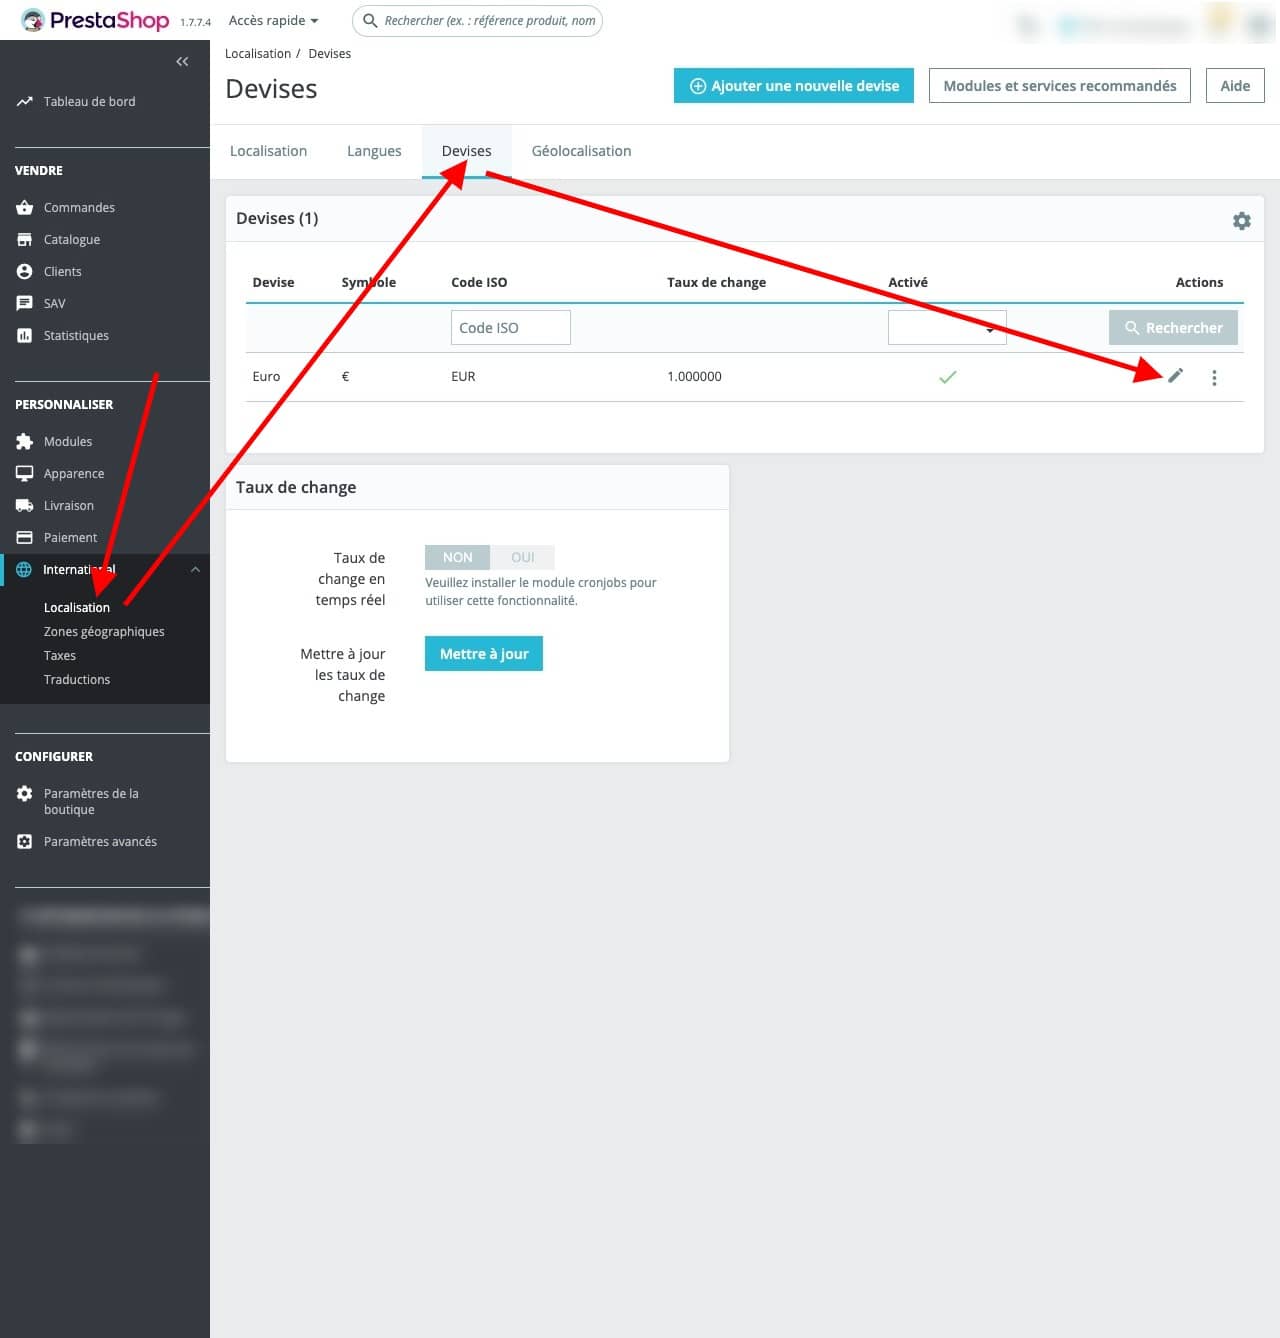Screen dimensions: 1280x1338
Task: Type in the Code ISO filter field
Action: coord(510,327)
